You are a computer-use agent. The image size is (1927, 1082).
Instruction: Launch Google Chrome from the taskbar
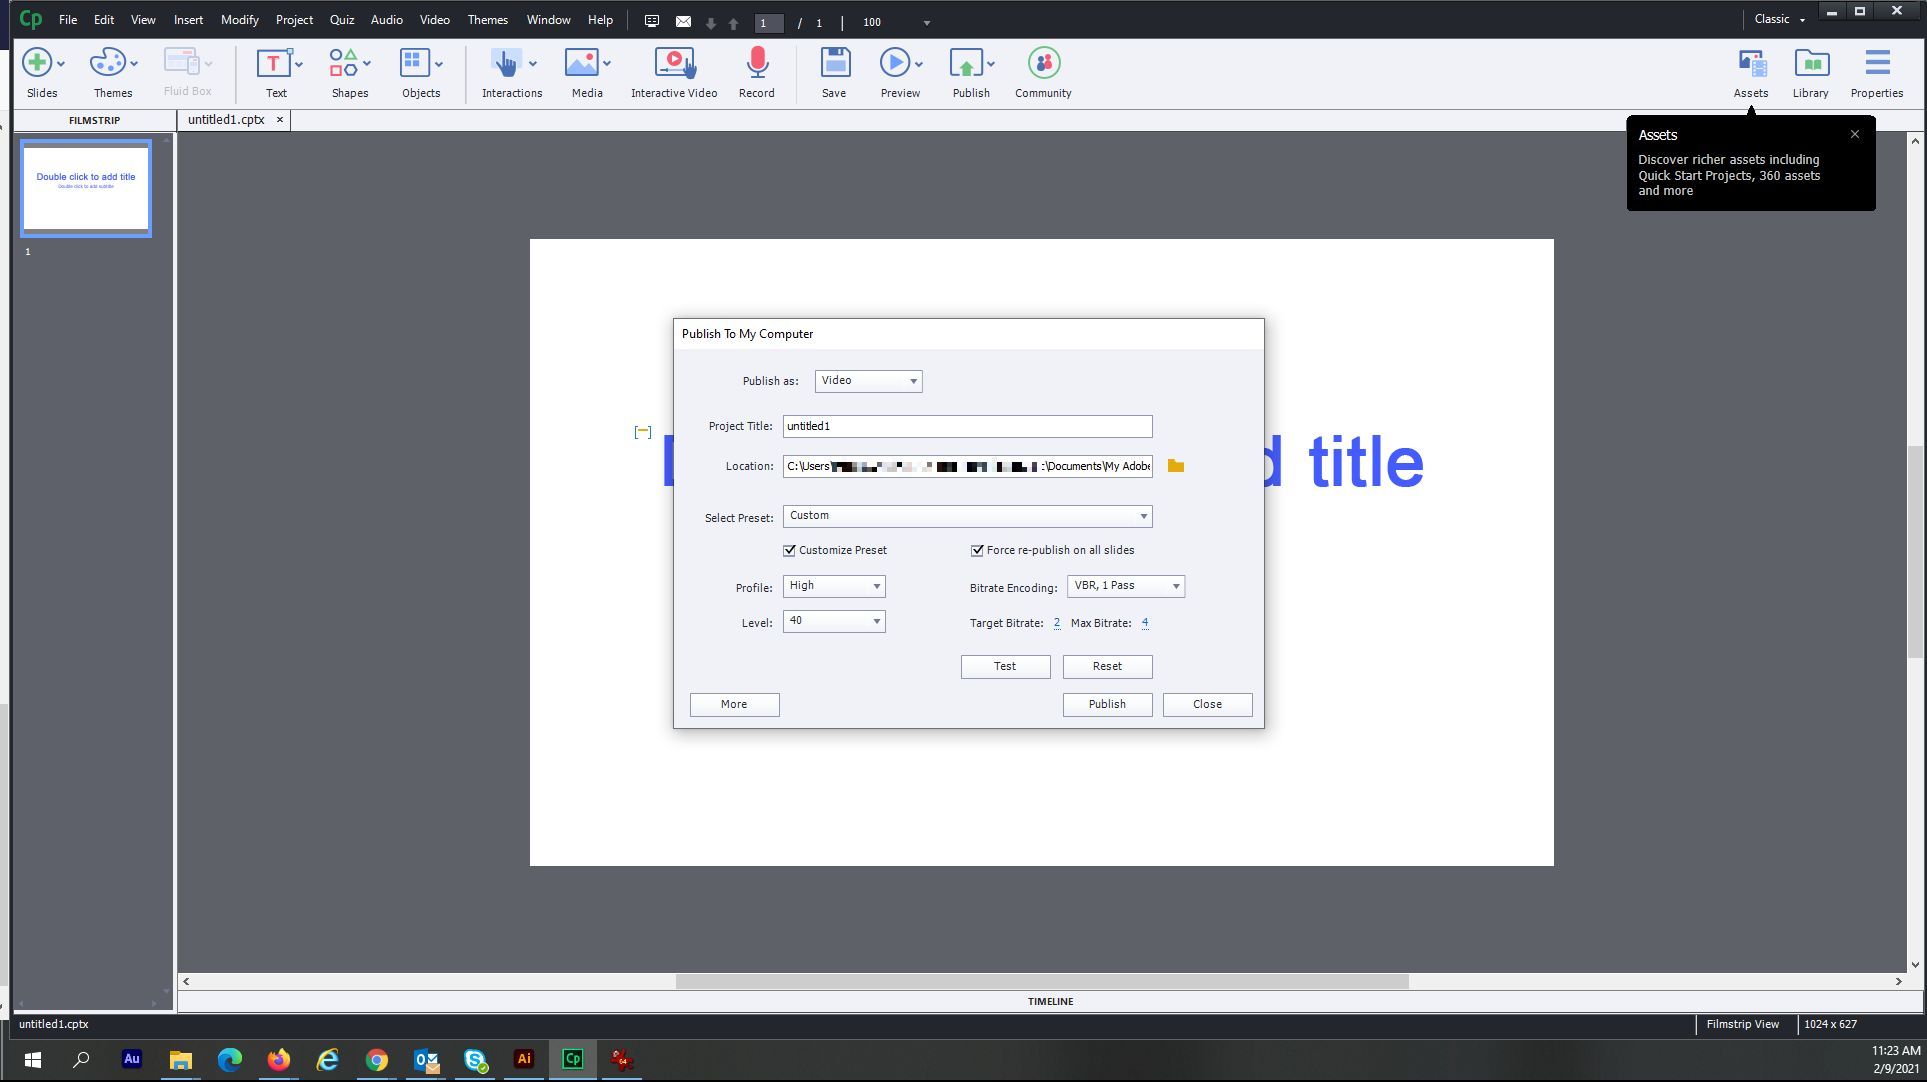[376, 1060]
